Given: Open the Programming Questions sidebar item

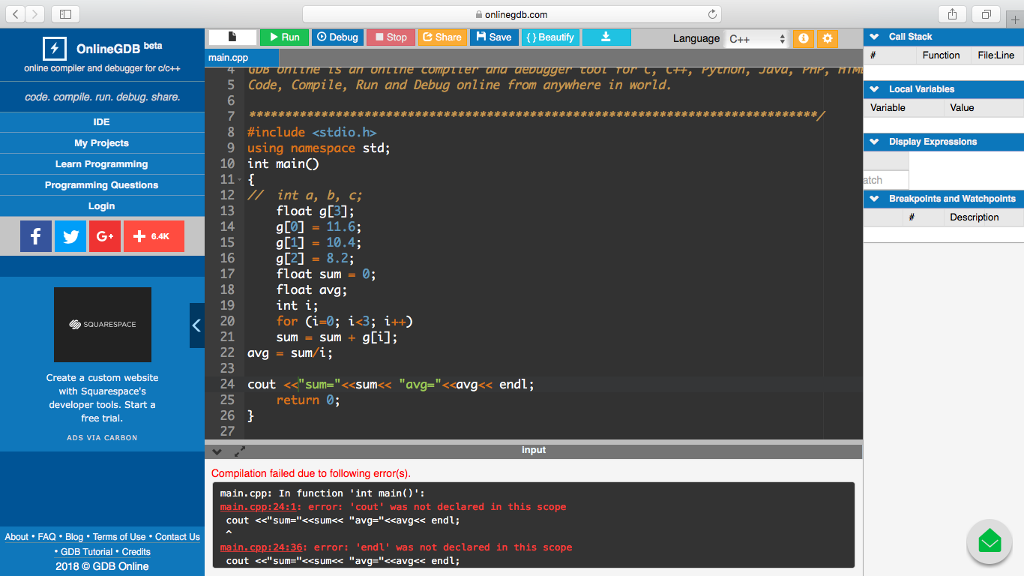Looking at the screenshot, I should pos(102,185).
